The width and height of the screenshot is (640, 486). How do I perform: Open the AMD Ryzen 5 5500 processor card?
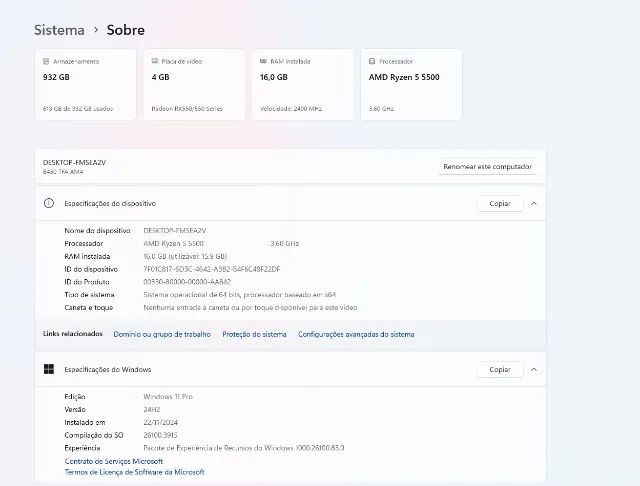point(411,84)
